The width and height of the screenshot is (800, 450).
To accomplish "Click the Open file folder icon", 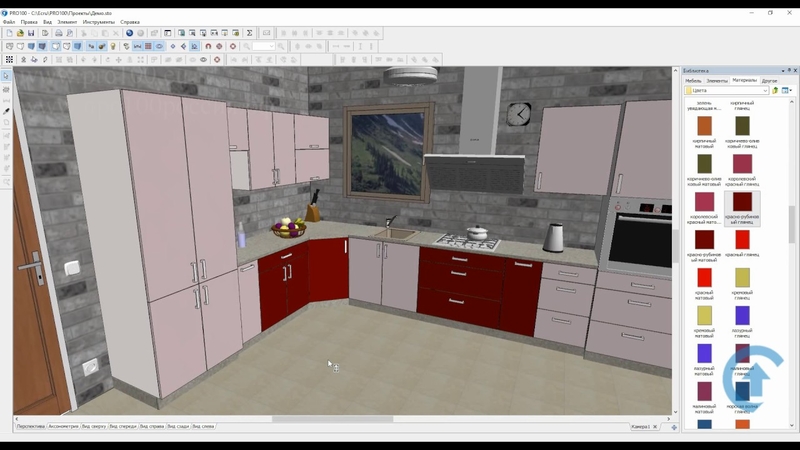I will [x=21, y=32].
